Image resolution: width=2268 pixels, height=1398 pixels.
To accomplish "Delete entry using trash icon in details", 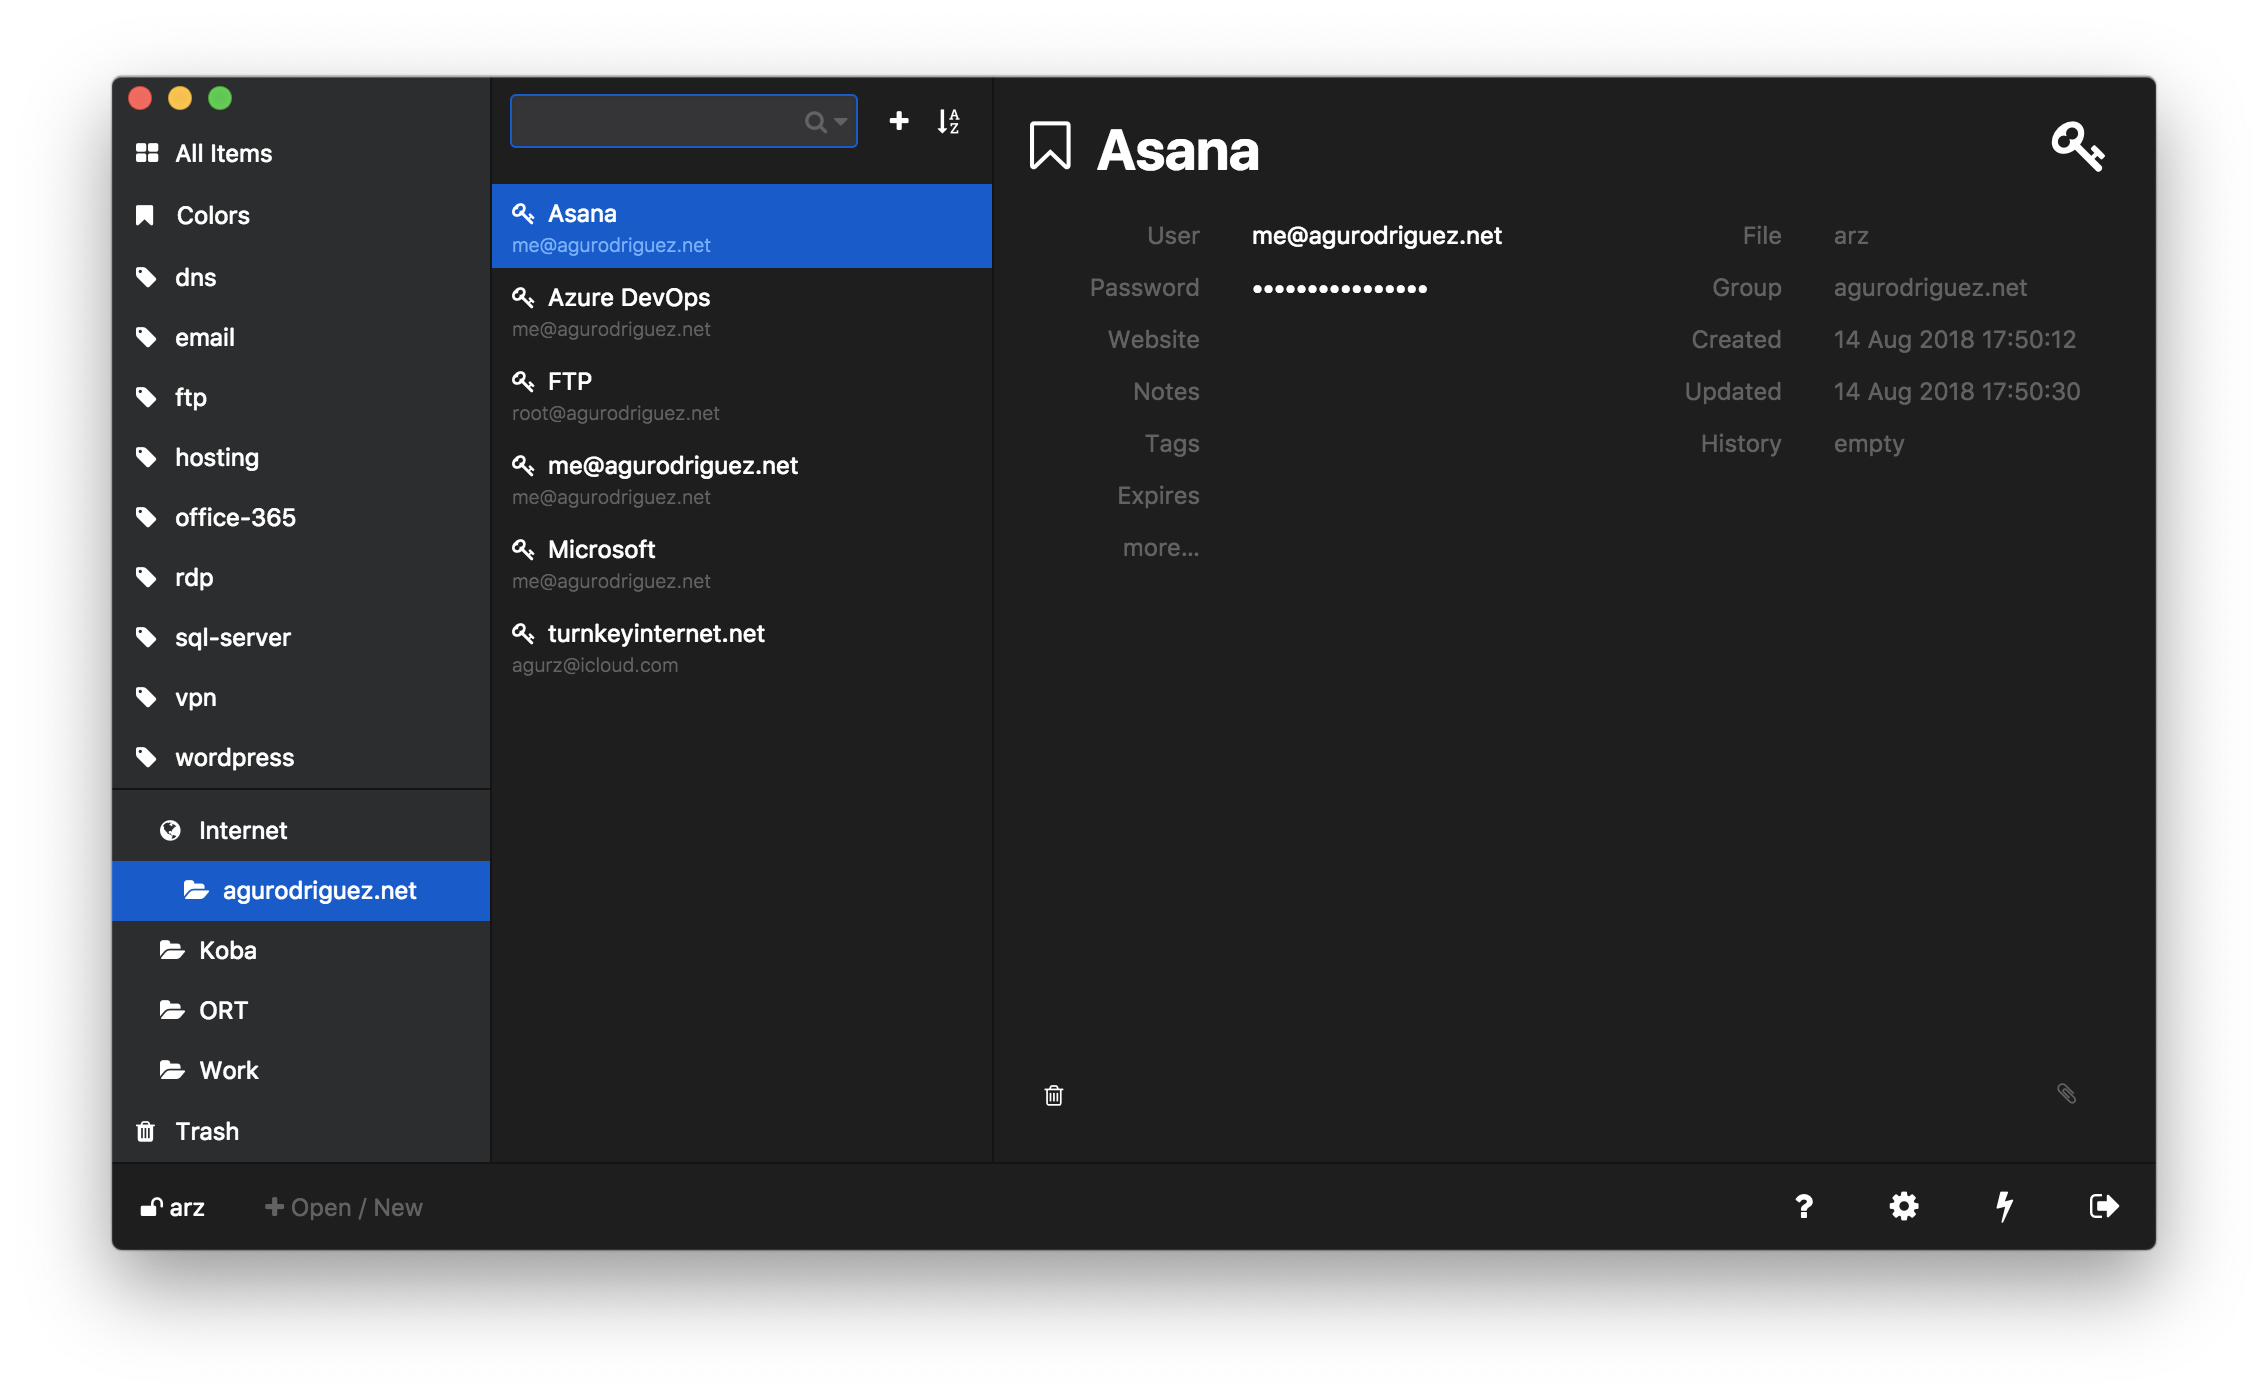I will pos(1053,1095).
